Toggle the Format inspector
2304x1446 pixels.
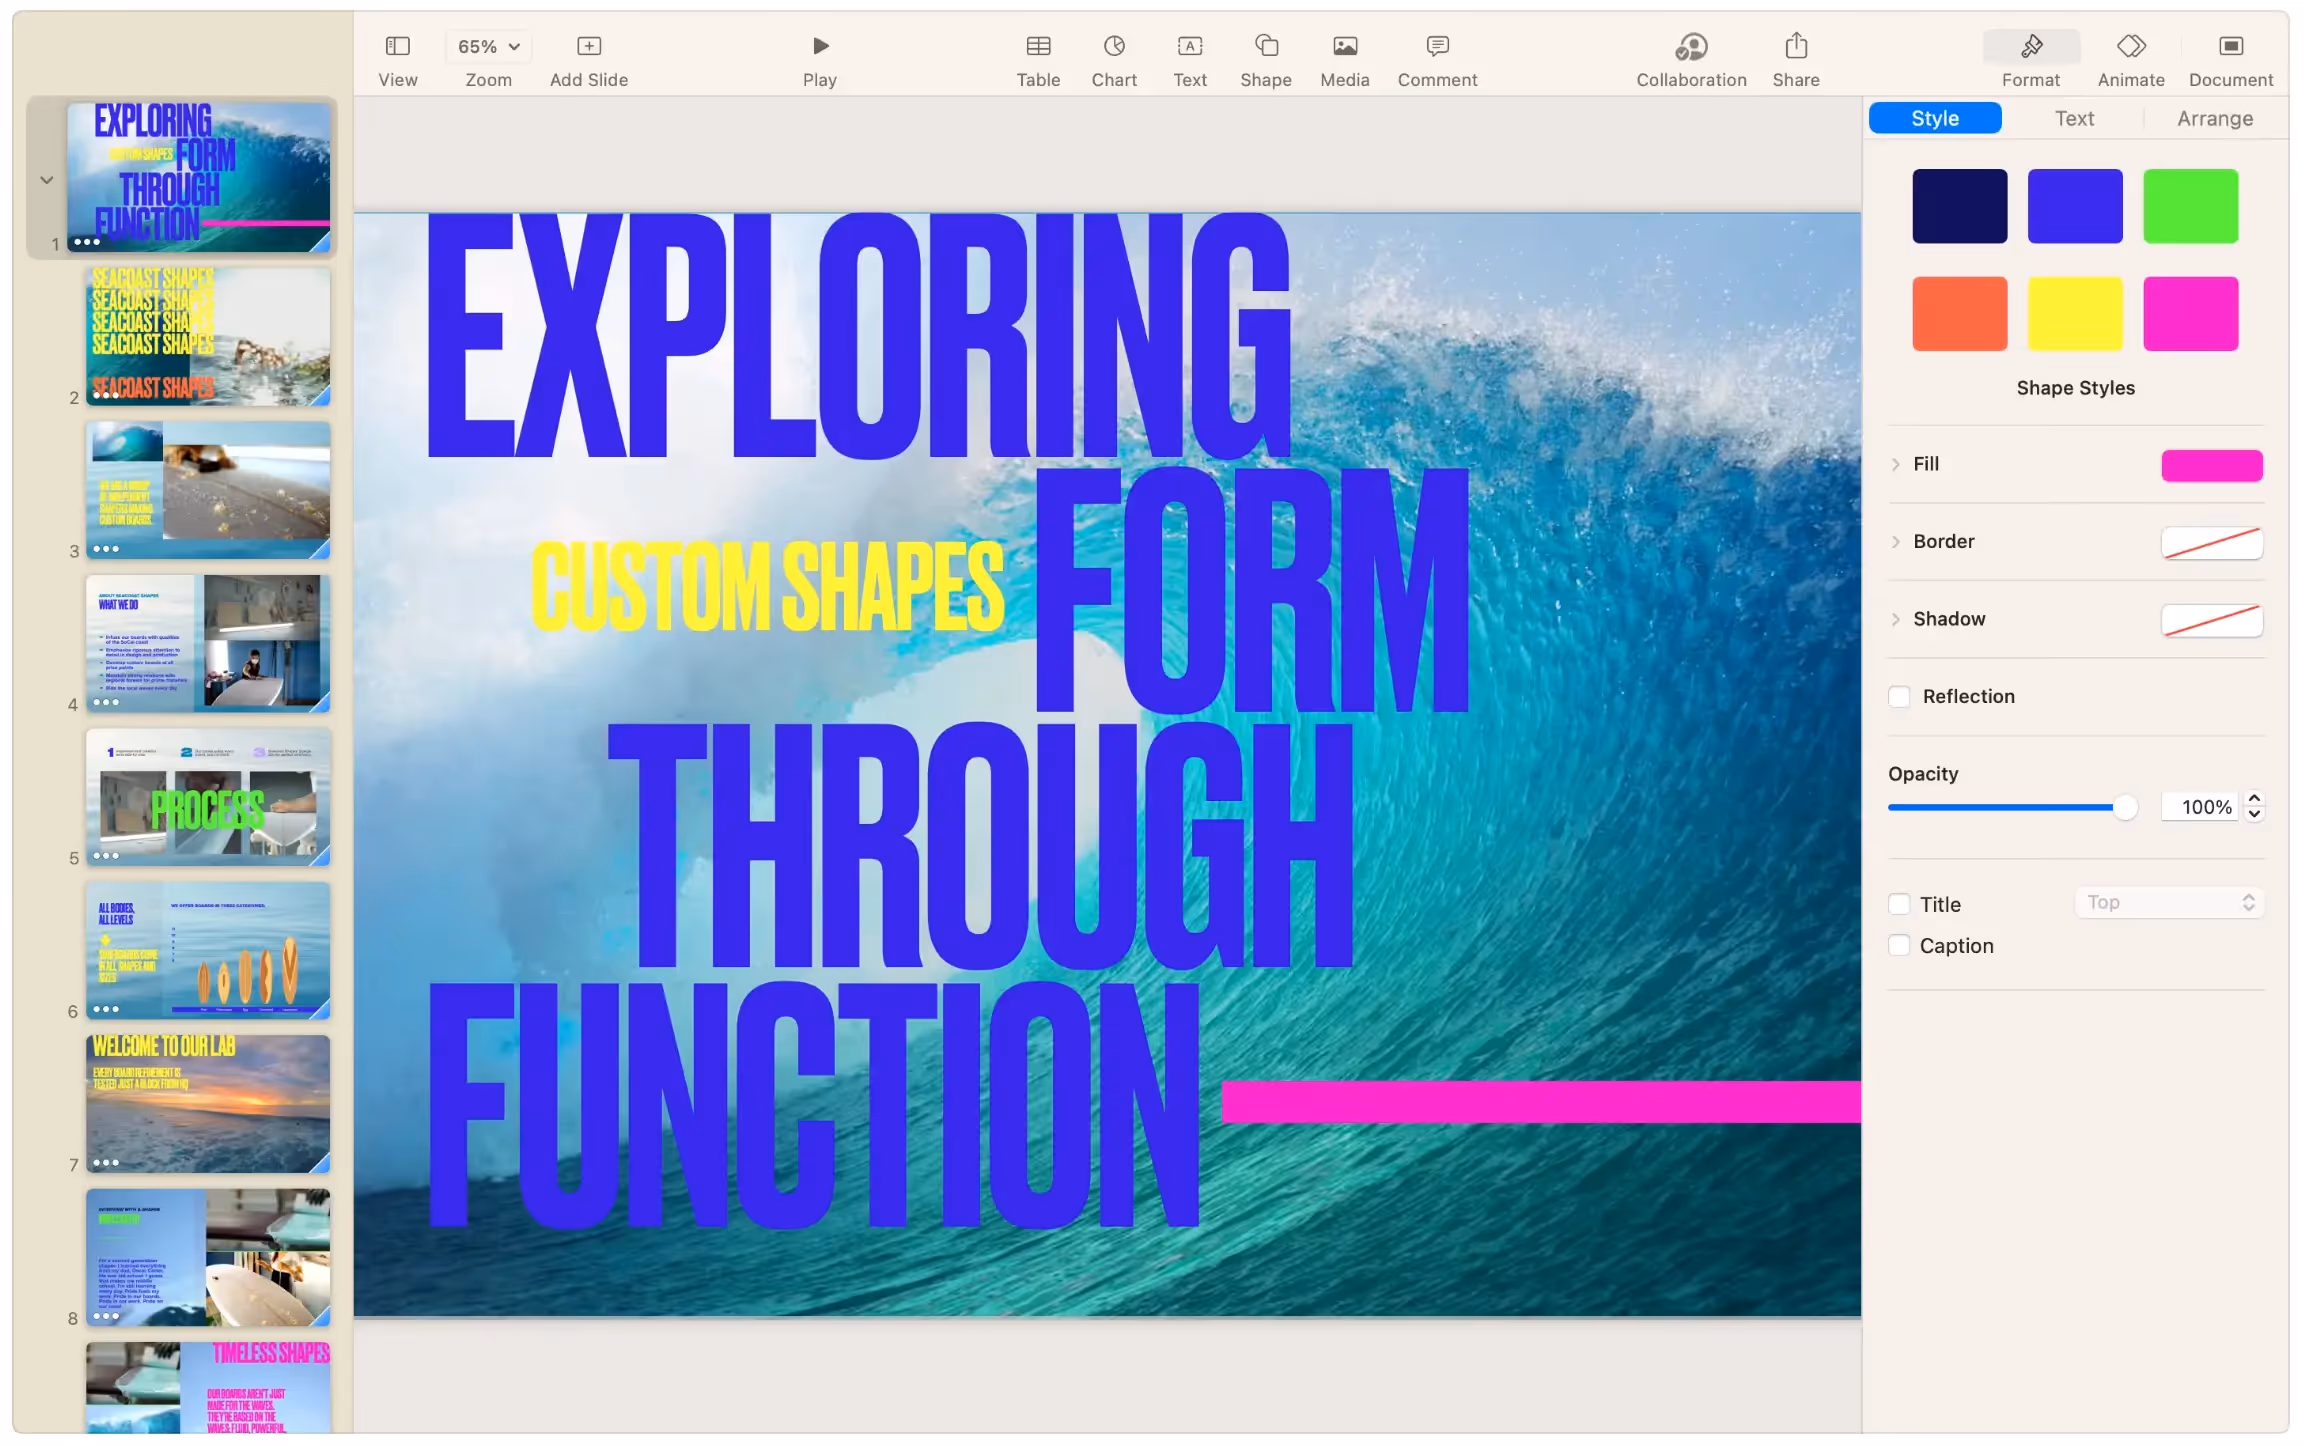click(2030, 60)
